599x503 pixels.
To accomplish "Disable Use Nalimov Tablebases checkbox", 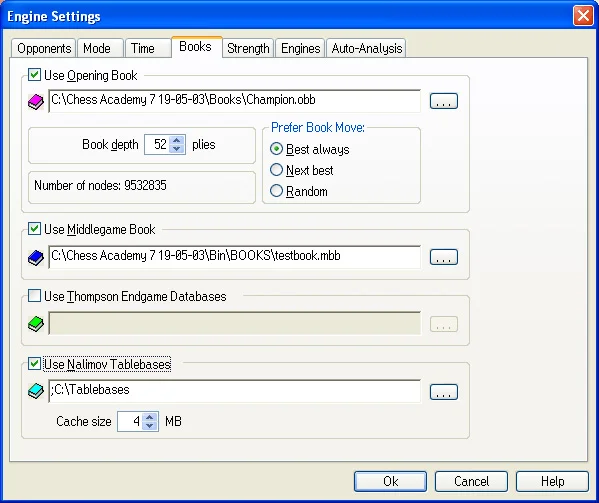I will 34,364.
